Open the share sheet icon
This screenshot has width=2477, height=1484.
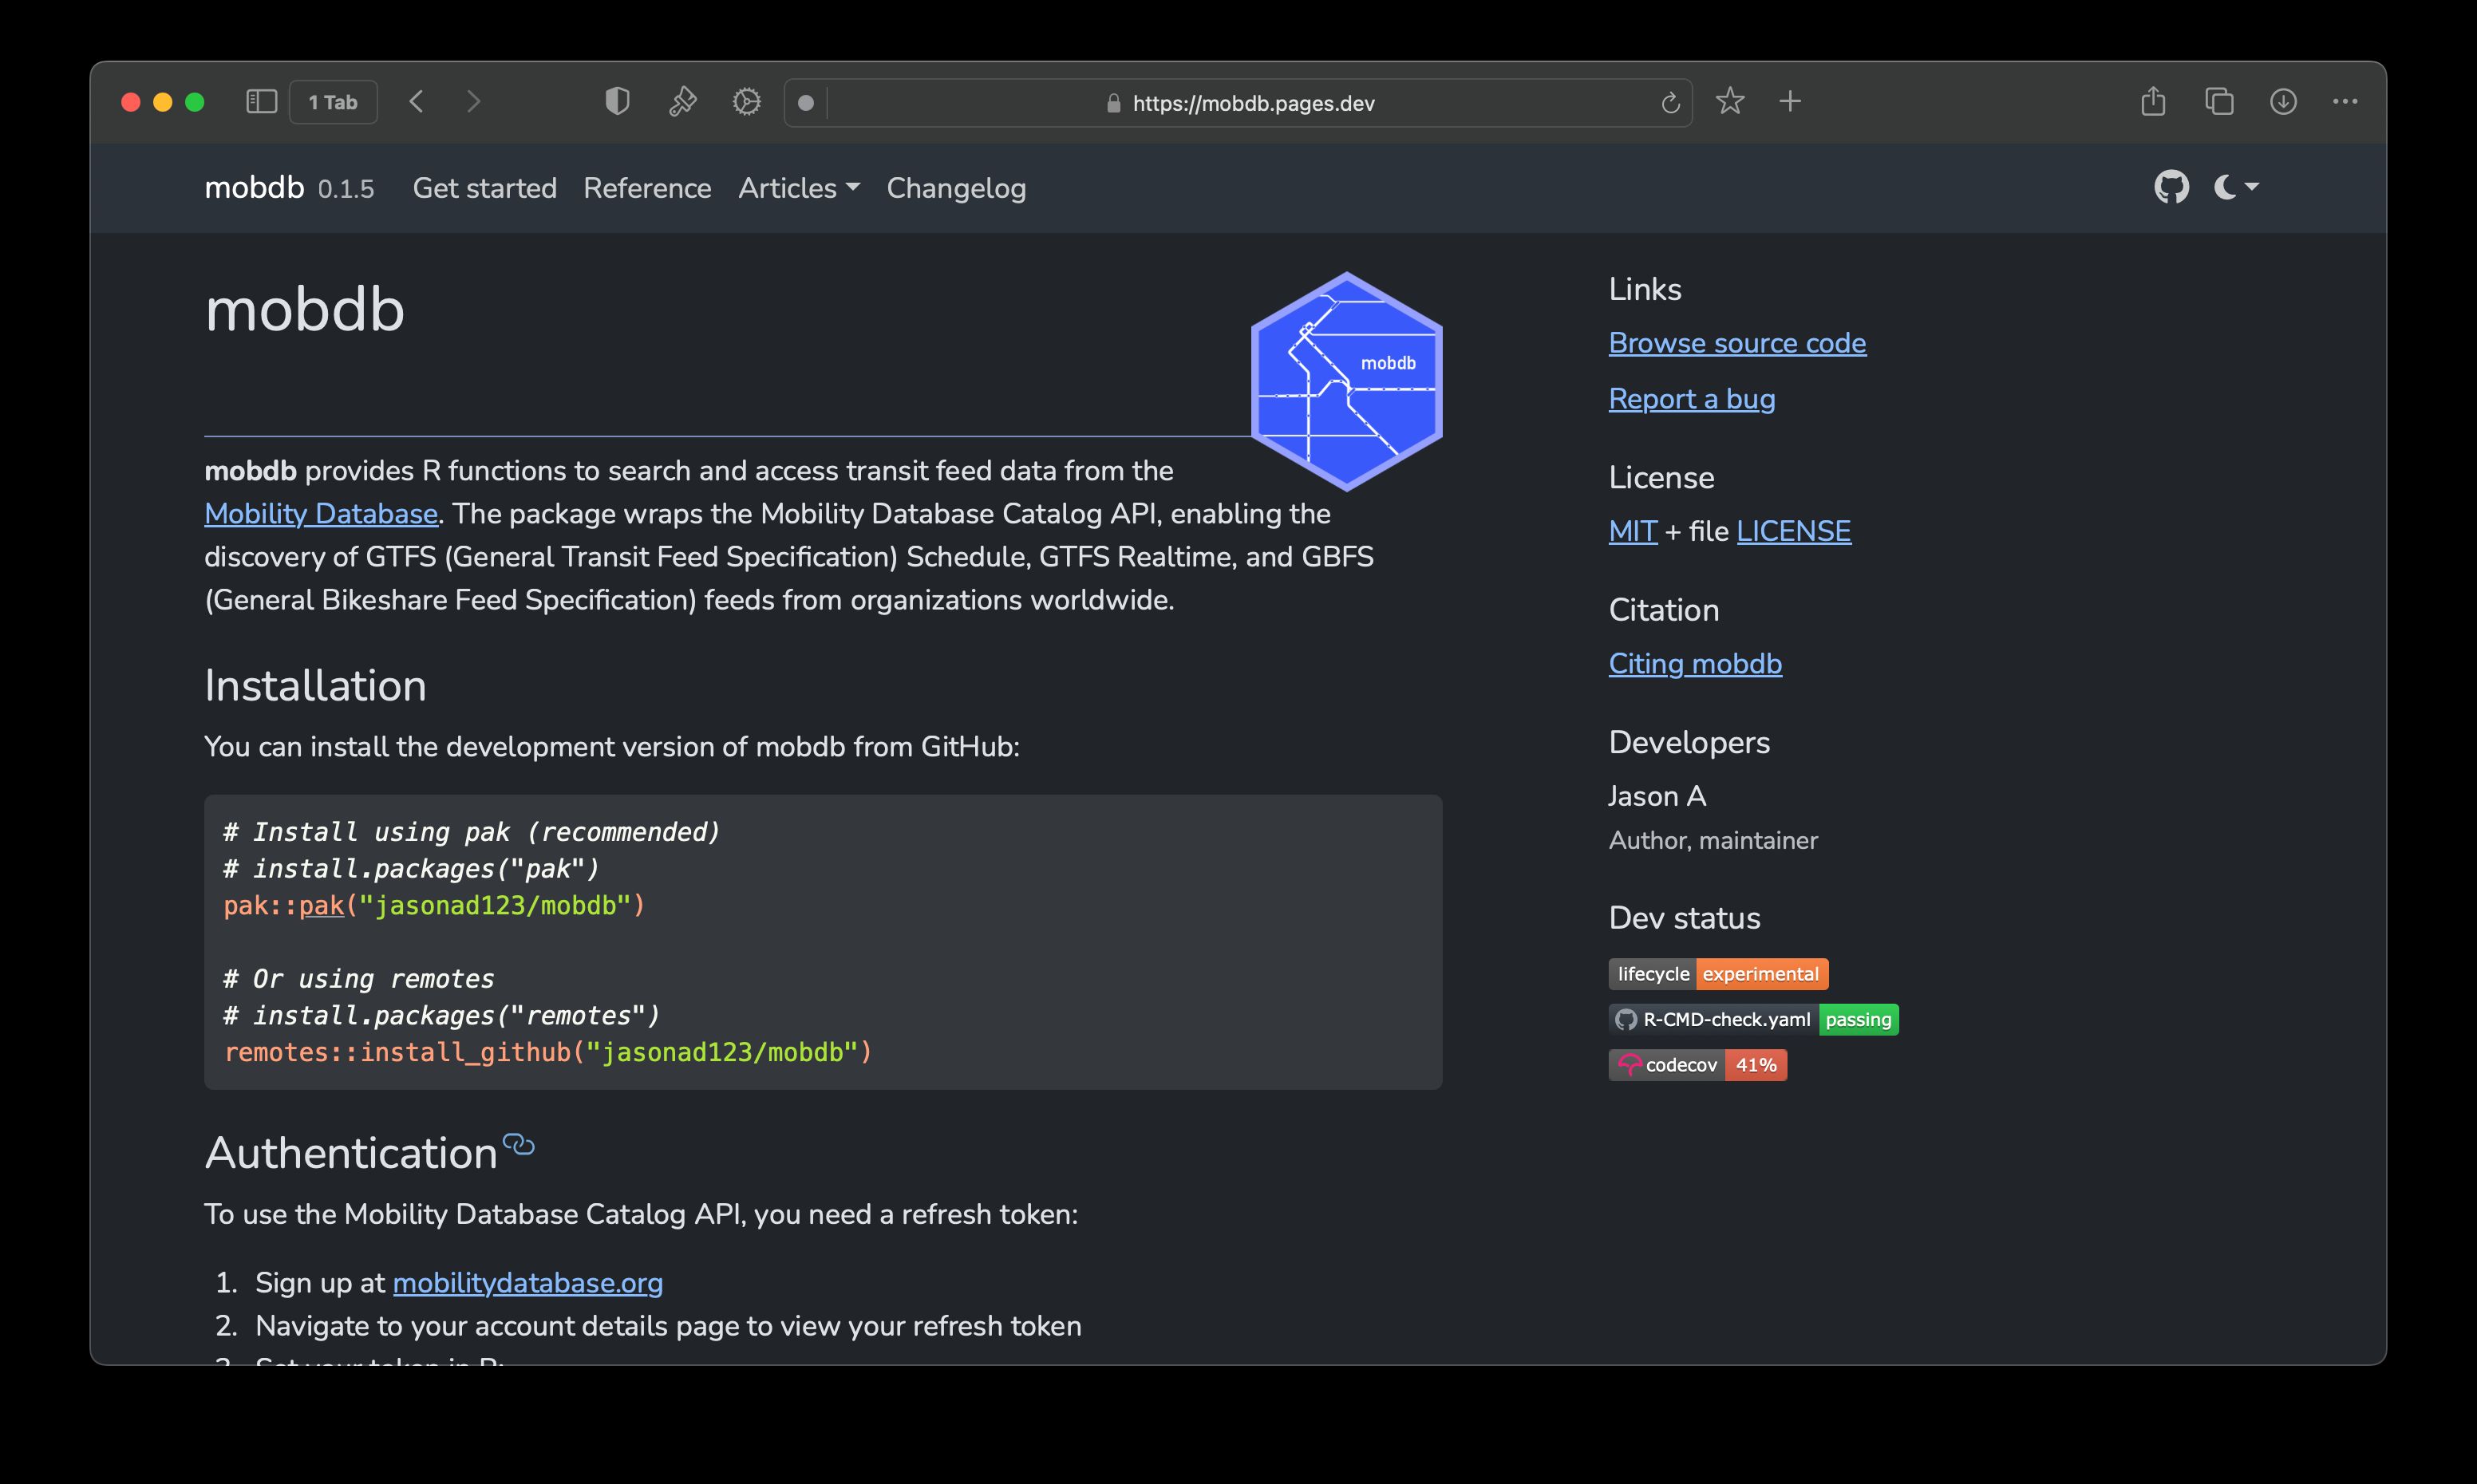click(x=2152, y=101)
